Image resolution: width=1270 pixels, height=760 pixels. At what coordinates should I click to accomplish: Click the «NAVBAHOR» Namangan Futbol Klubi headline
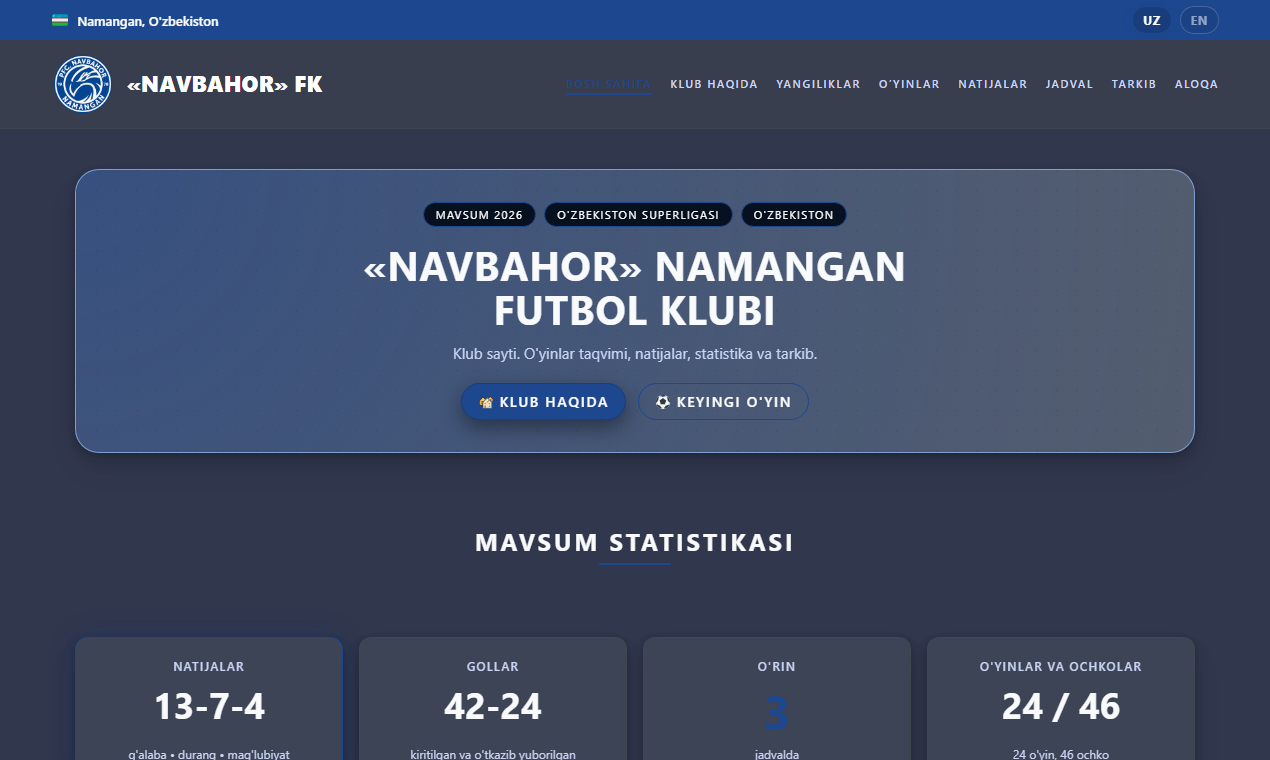[x=635, y=289]
